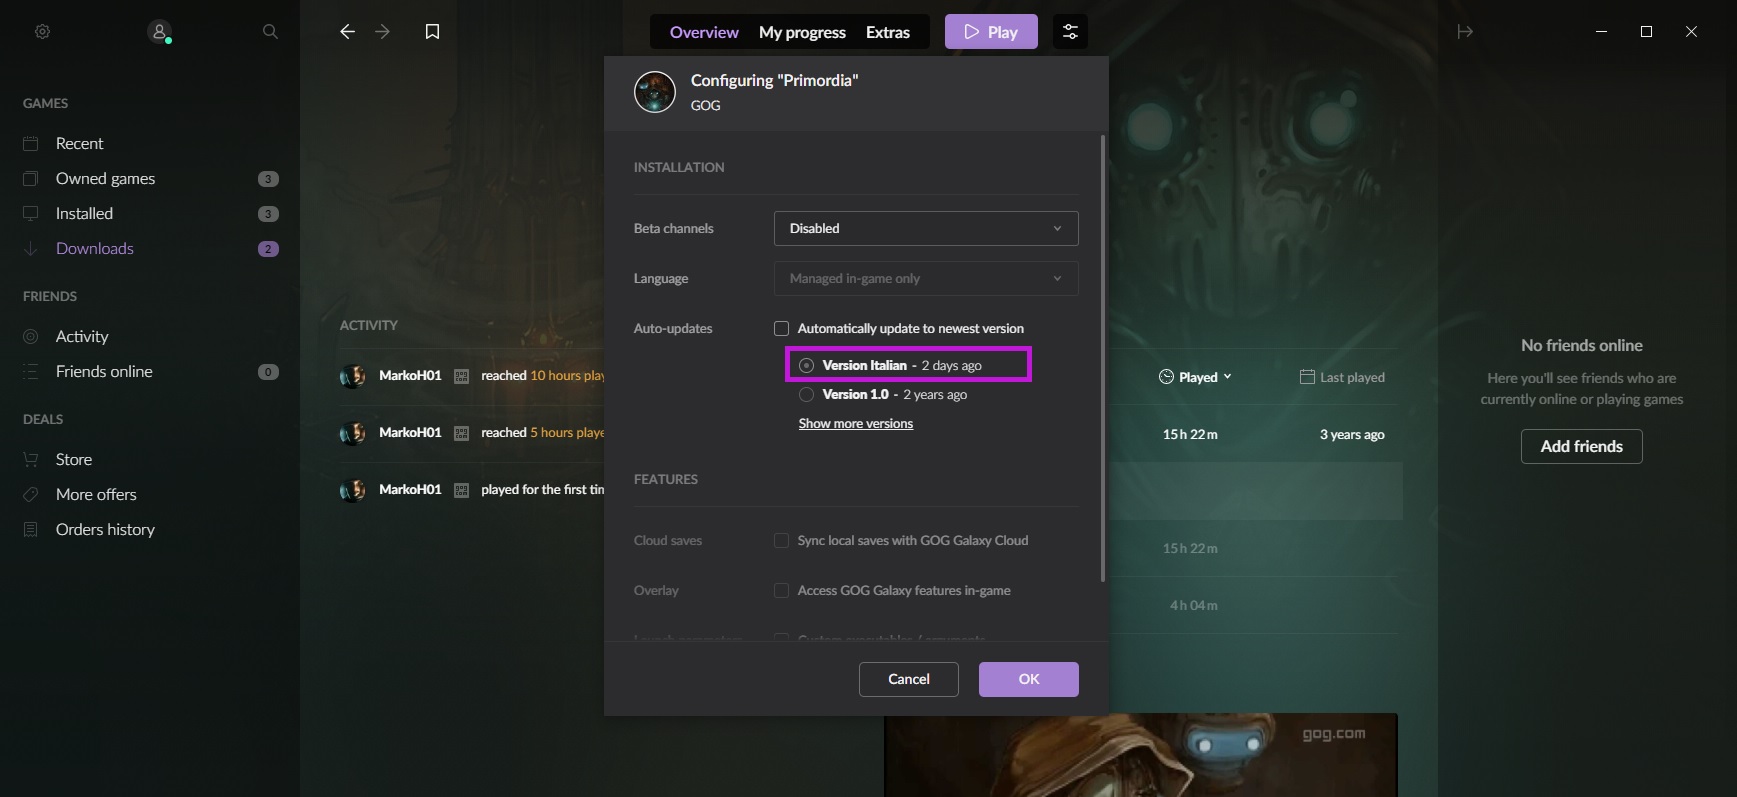Click Cancel in the configuration dialog
Image resolution: width=1737 pixels, height=797 pixels.
pos(909,679)
